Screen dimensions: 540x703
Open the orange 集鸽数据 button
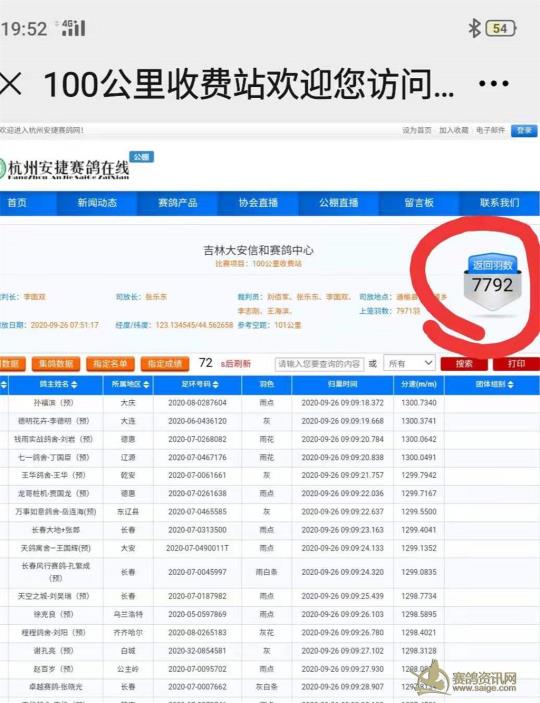tap(56, 364)
